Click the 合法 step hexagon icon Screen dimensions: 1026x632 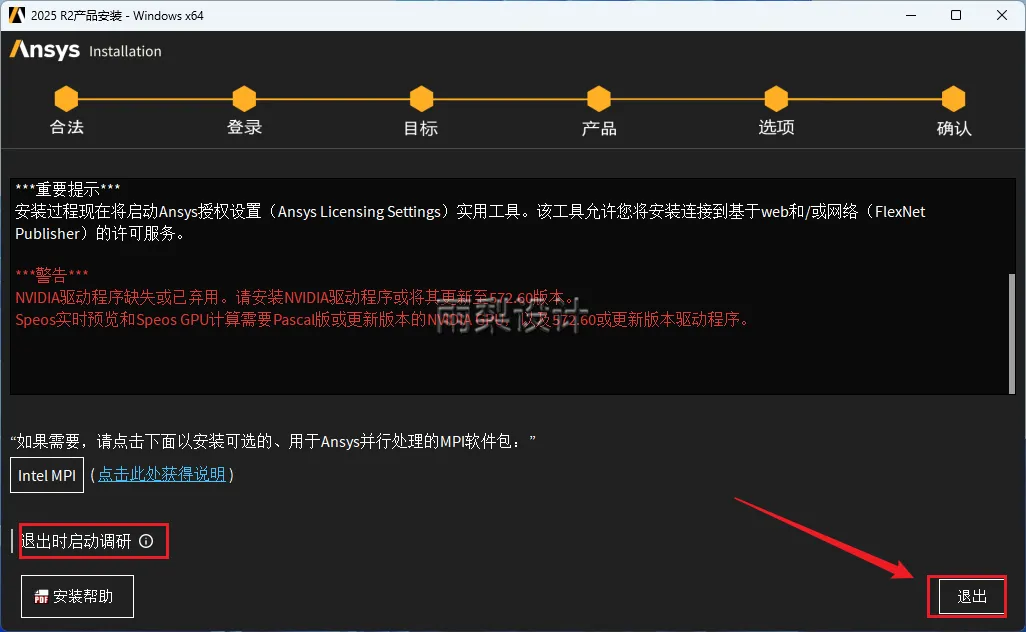click(66, 99)
